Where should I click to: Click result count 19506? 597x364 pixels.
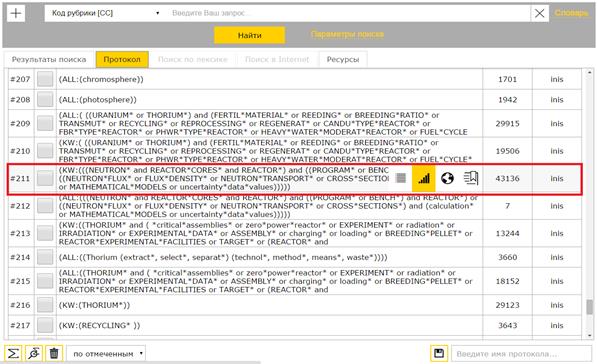(x=507, y=151)
